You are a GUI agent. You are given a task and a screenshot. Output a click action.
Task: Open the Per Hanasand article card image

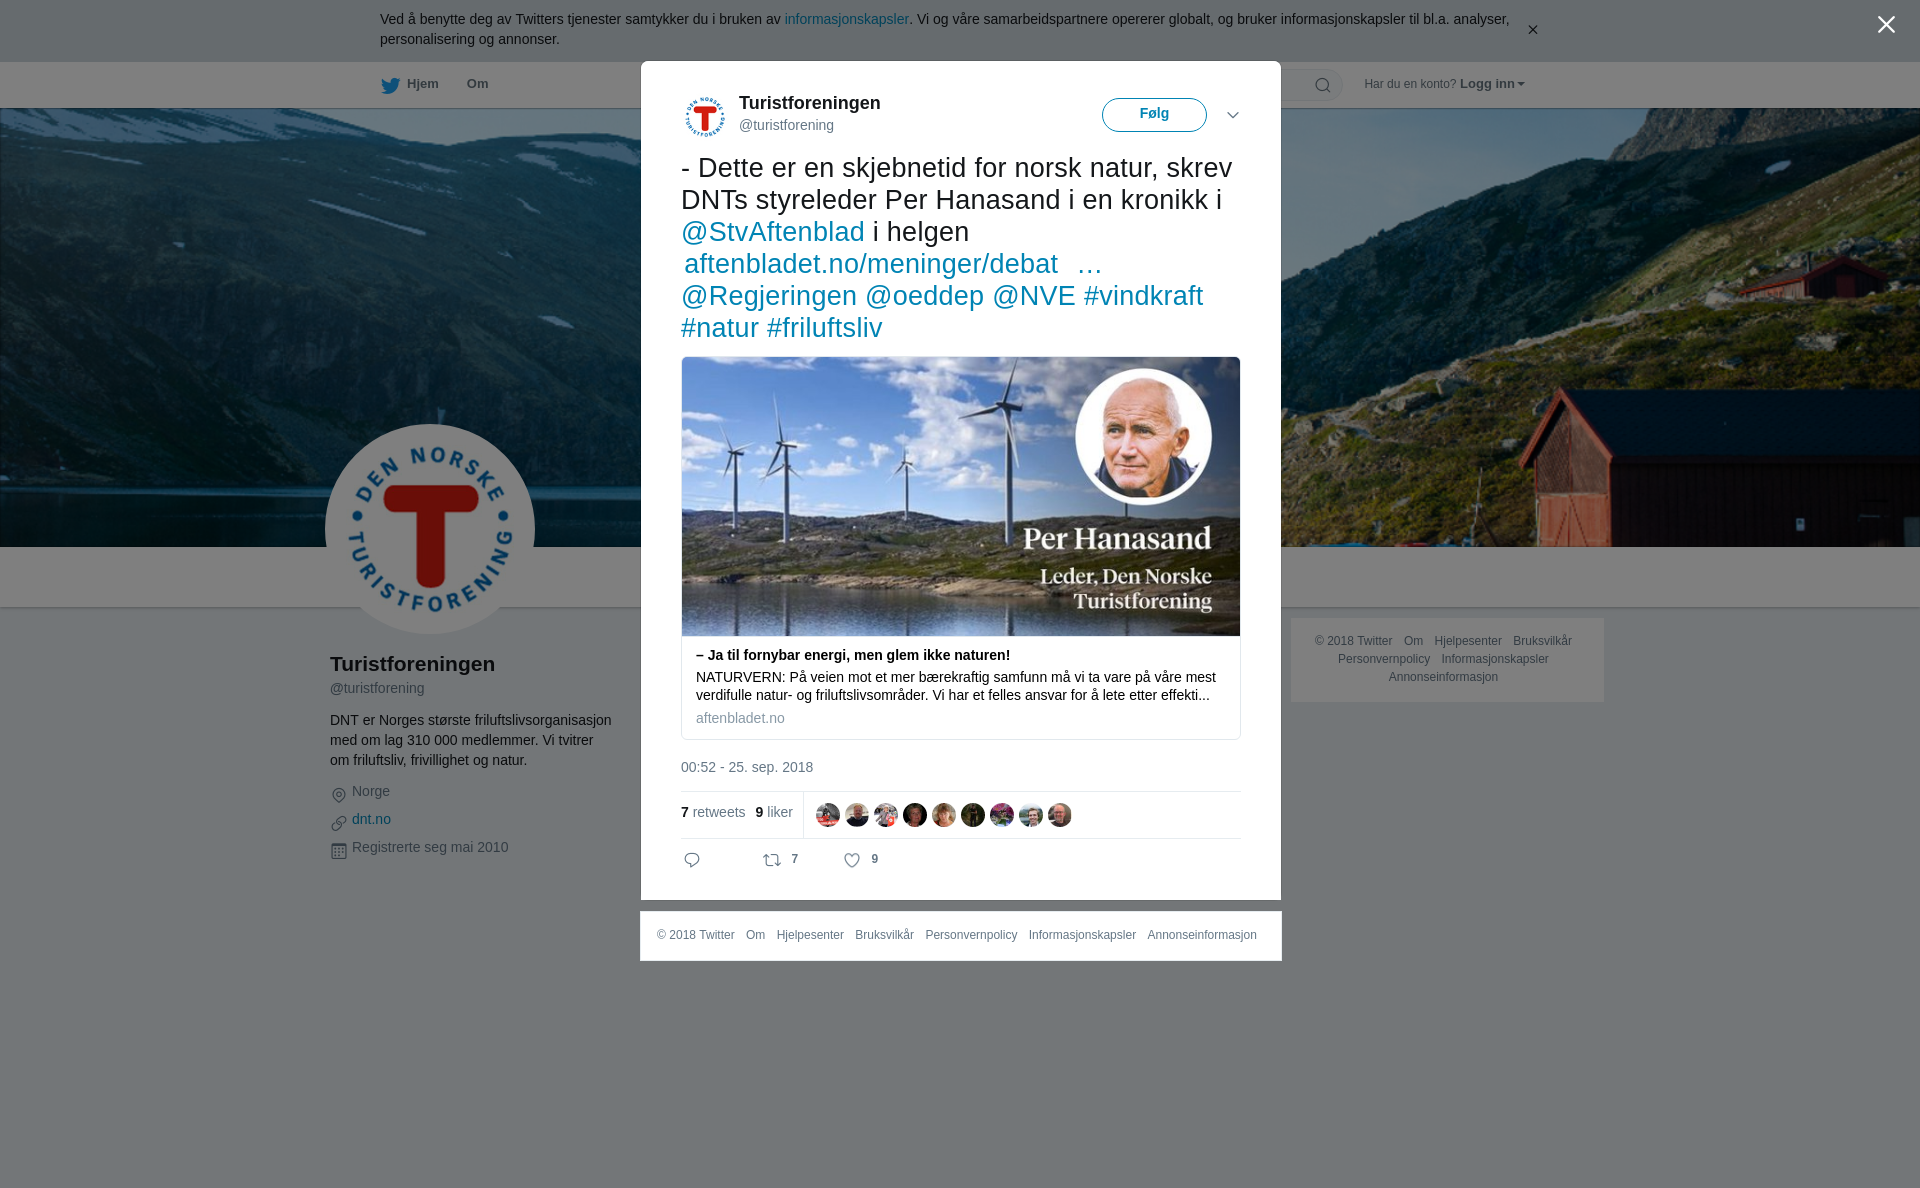pyautogui.click(x=961, y=497)
